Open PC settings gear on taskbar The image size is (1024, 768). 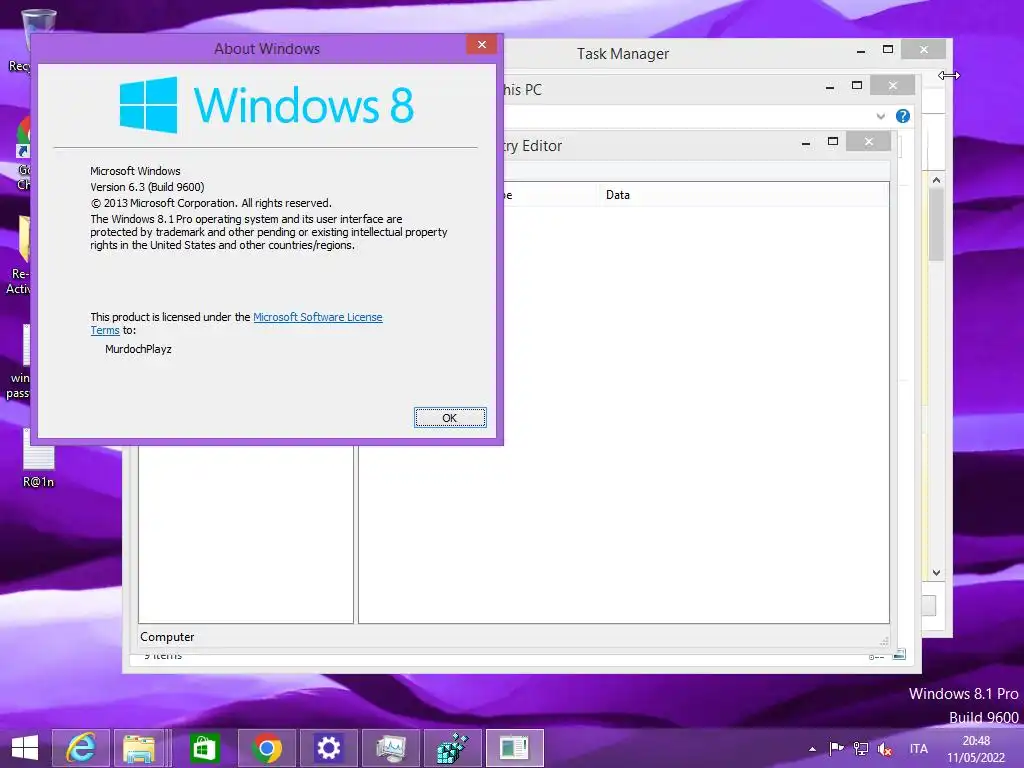point(328,748)
